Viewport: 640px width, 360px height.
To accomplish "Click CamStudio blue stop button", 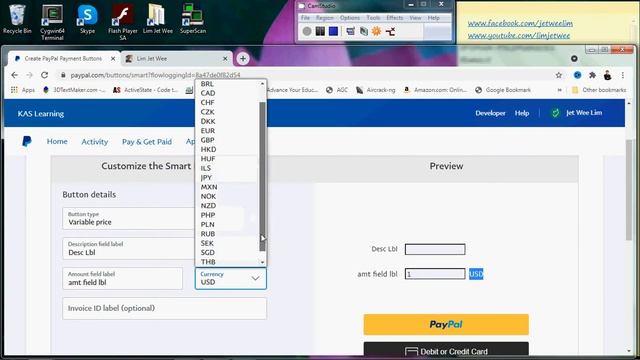I will 333,31.
